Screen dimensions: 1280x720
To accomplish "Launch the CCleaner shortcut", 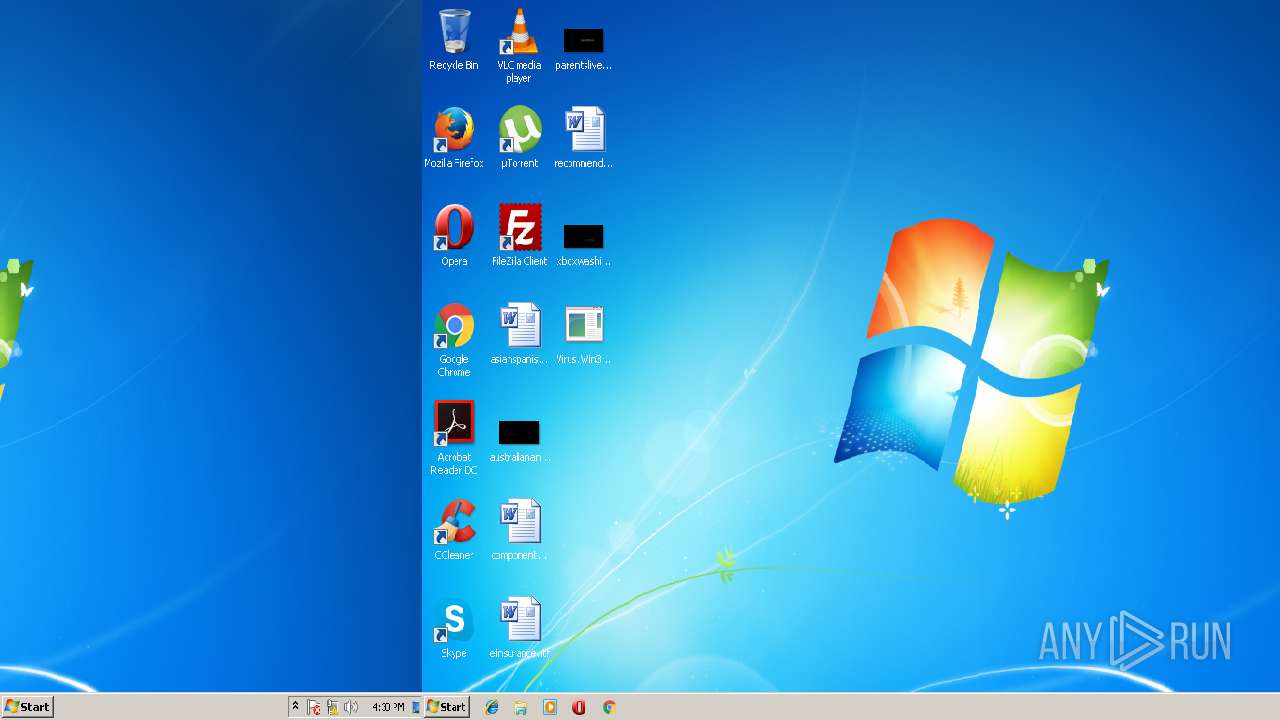I will (x=454, y=529).
